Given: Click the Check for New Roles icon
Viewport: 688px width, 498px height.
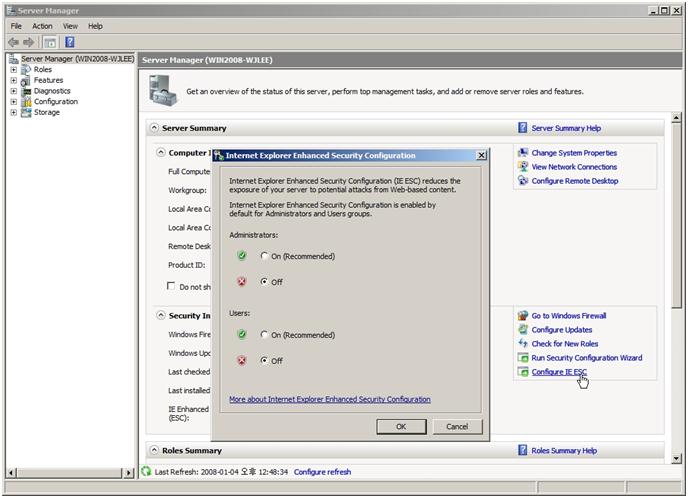Looking at the screenshot, I should click(x=523, y=344).
